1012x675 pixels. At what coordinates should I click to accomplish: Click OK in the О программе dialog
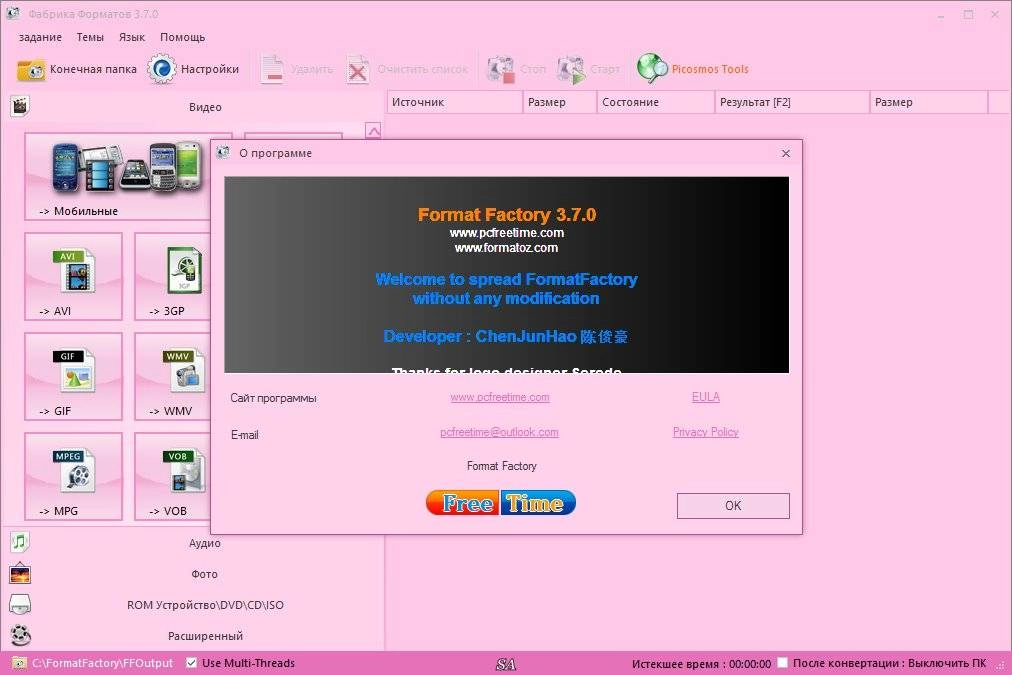[733, 506]
